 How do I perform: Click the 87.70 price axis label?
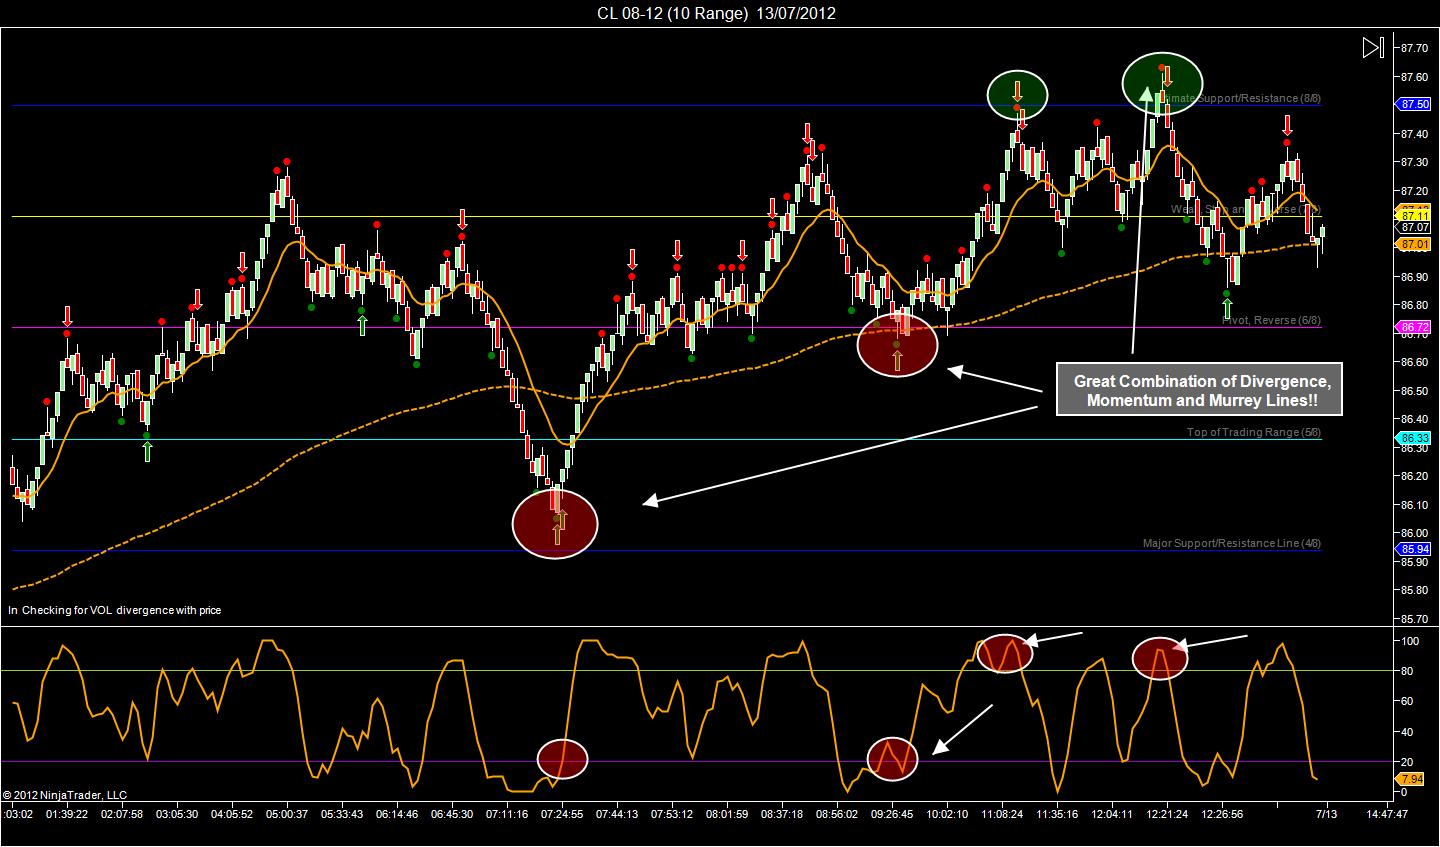pos(1414,48)
